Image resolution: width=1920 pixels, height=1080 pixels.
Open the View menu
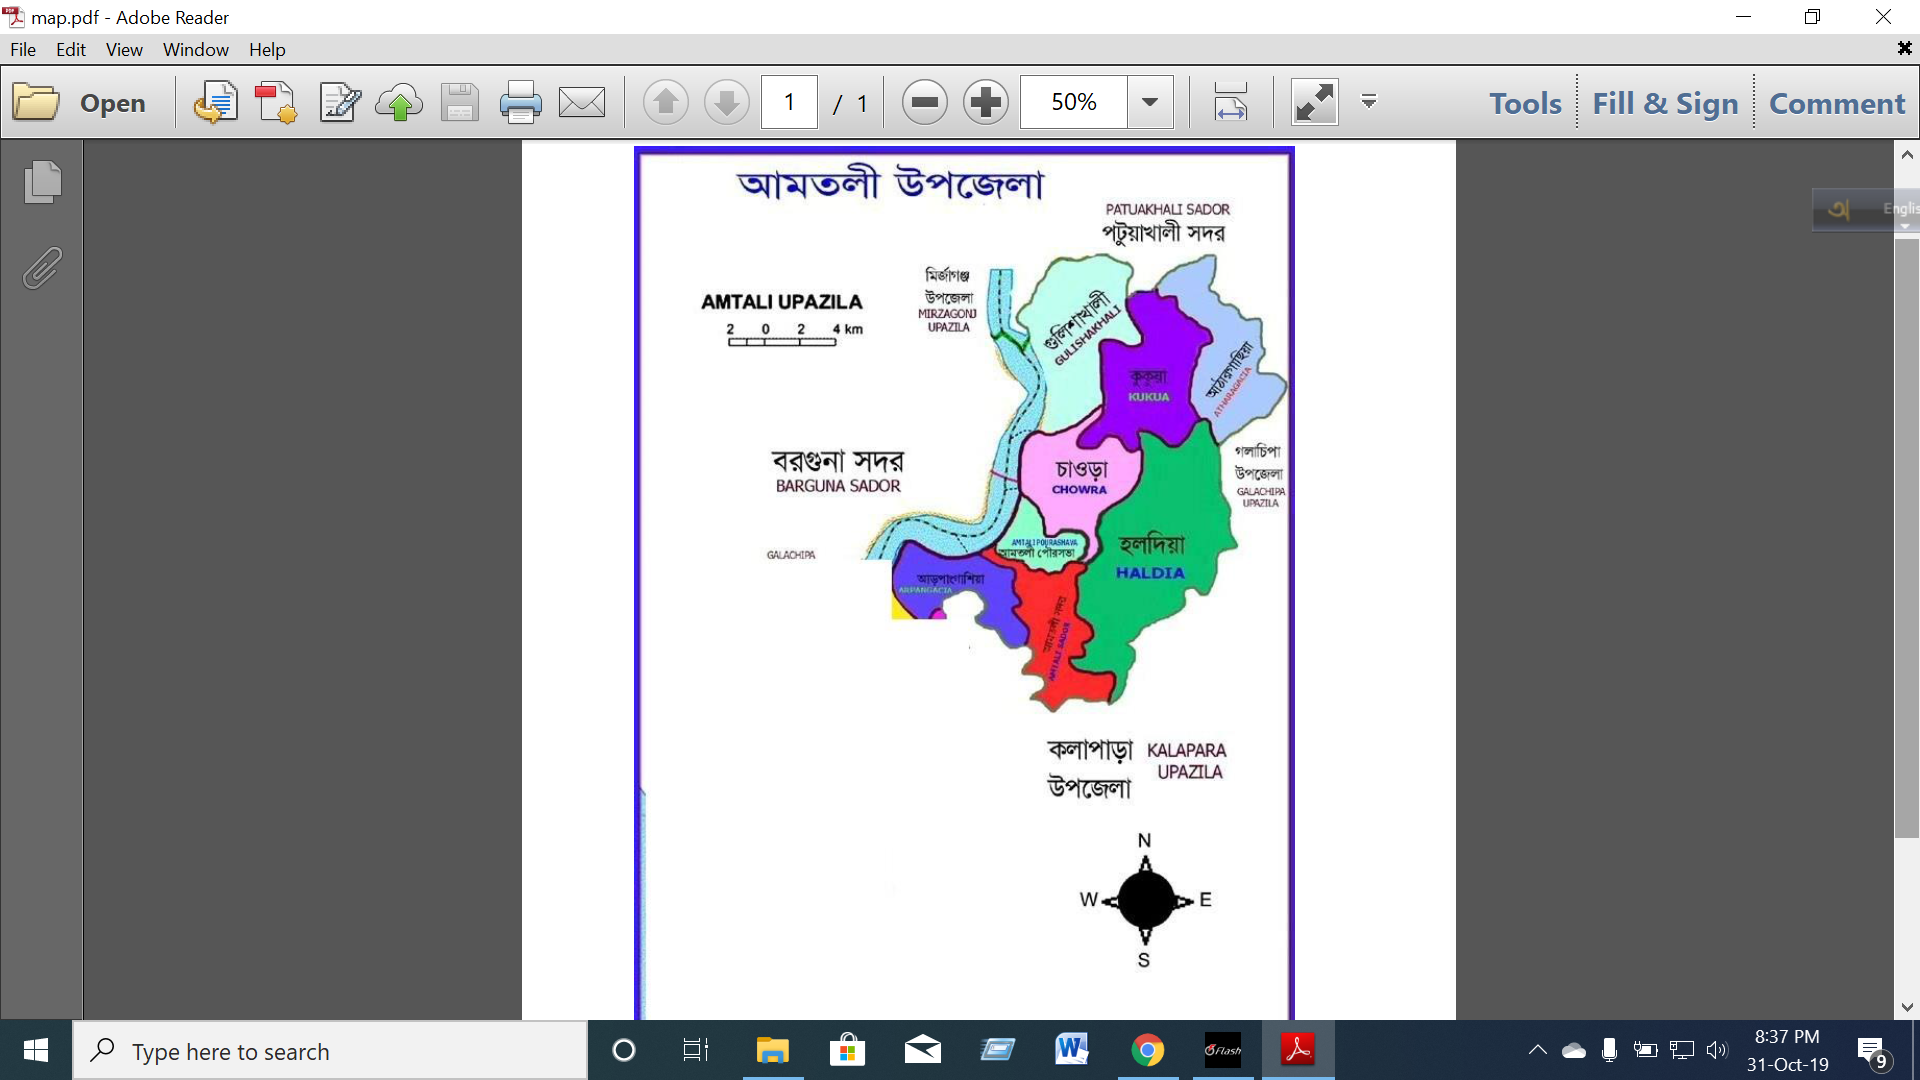click(124, 49)
